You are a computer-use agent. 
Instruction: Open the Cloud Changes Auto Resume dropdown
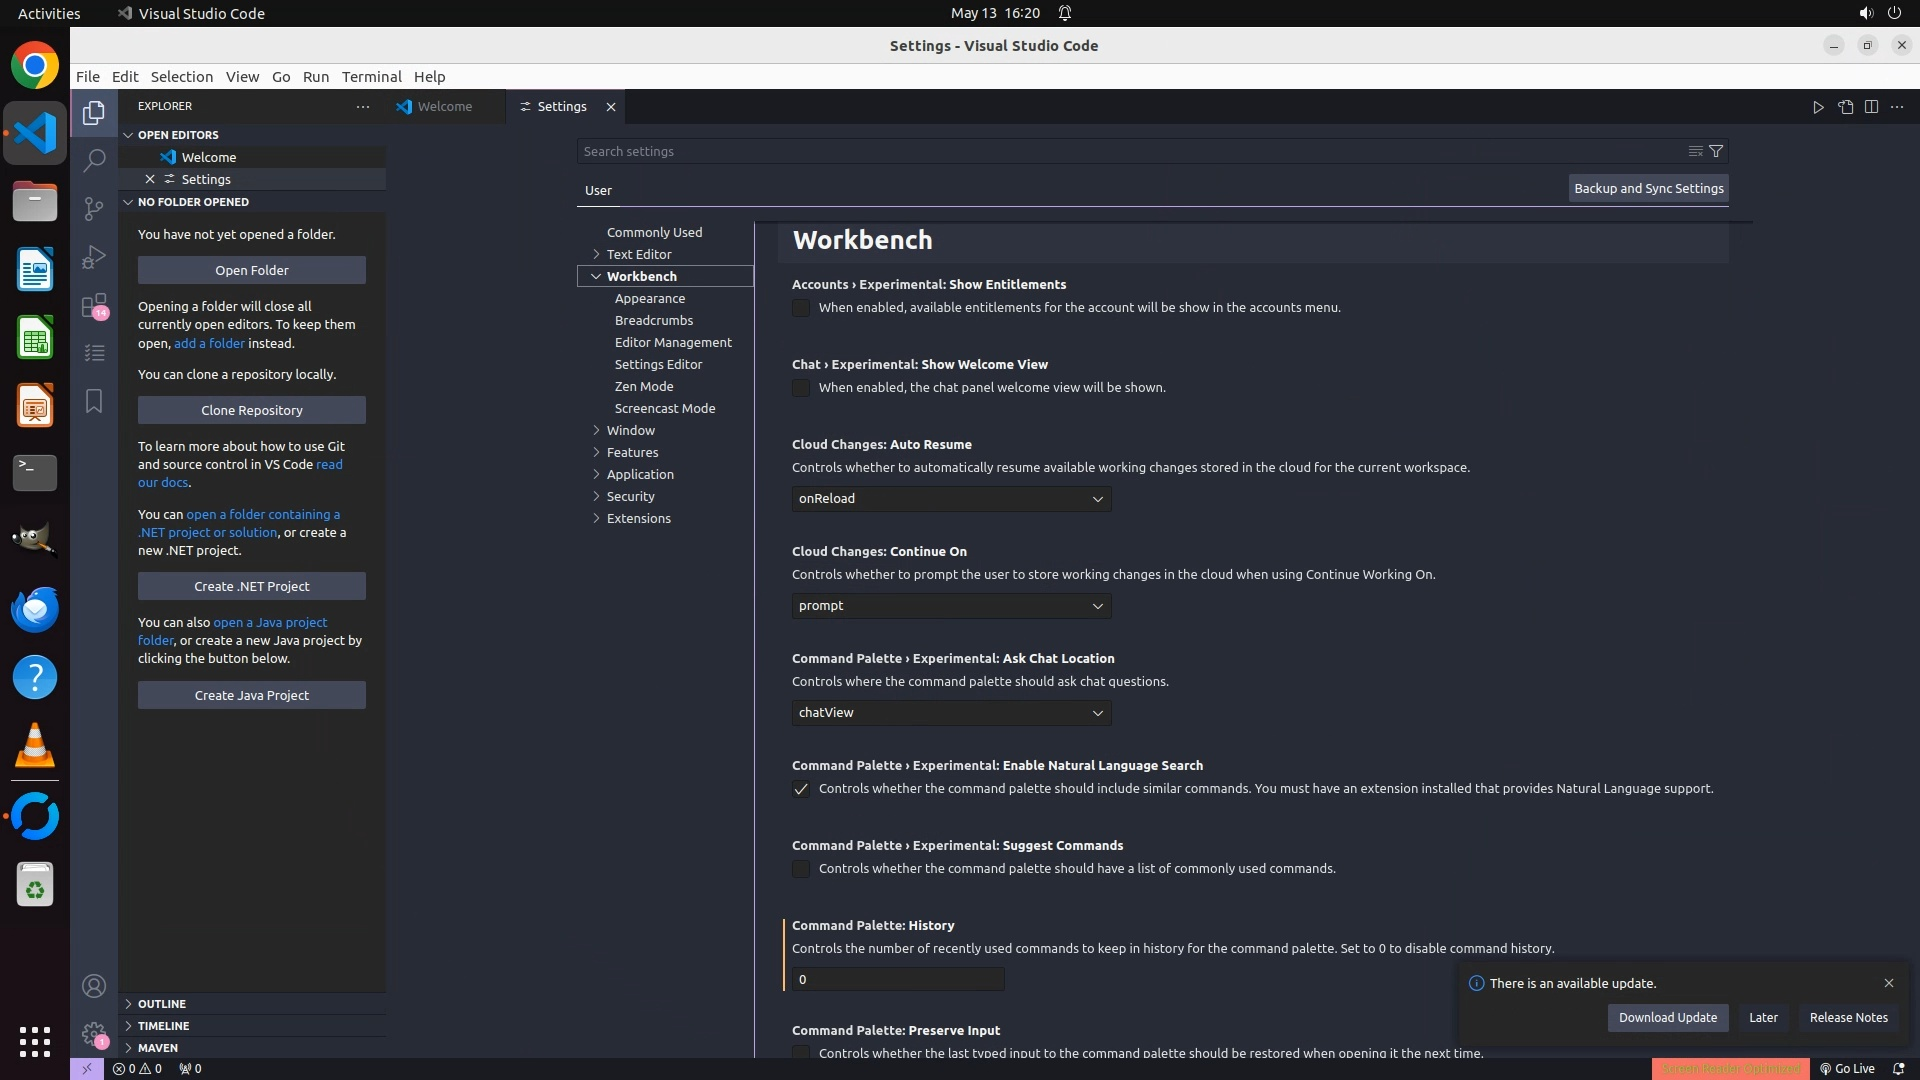tap(951, 499)
